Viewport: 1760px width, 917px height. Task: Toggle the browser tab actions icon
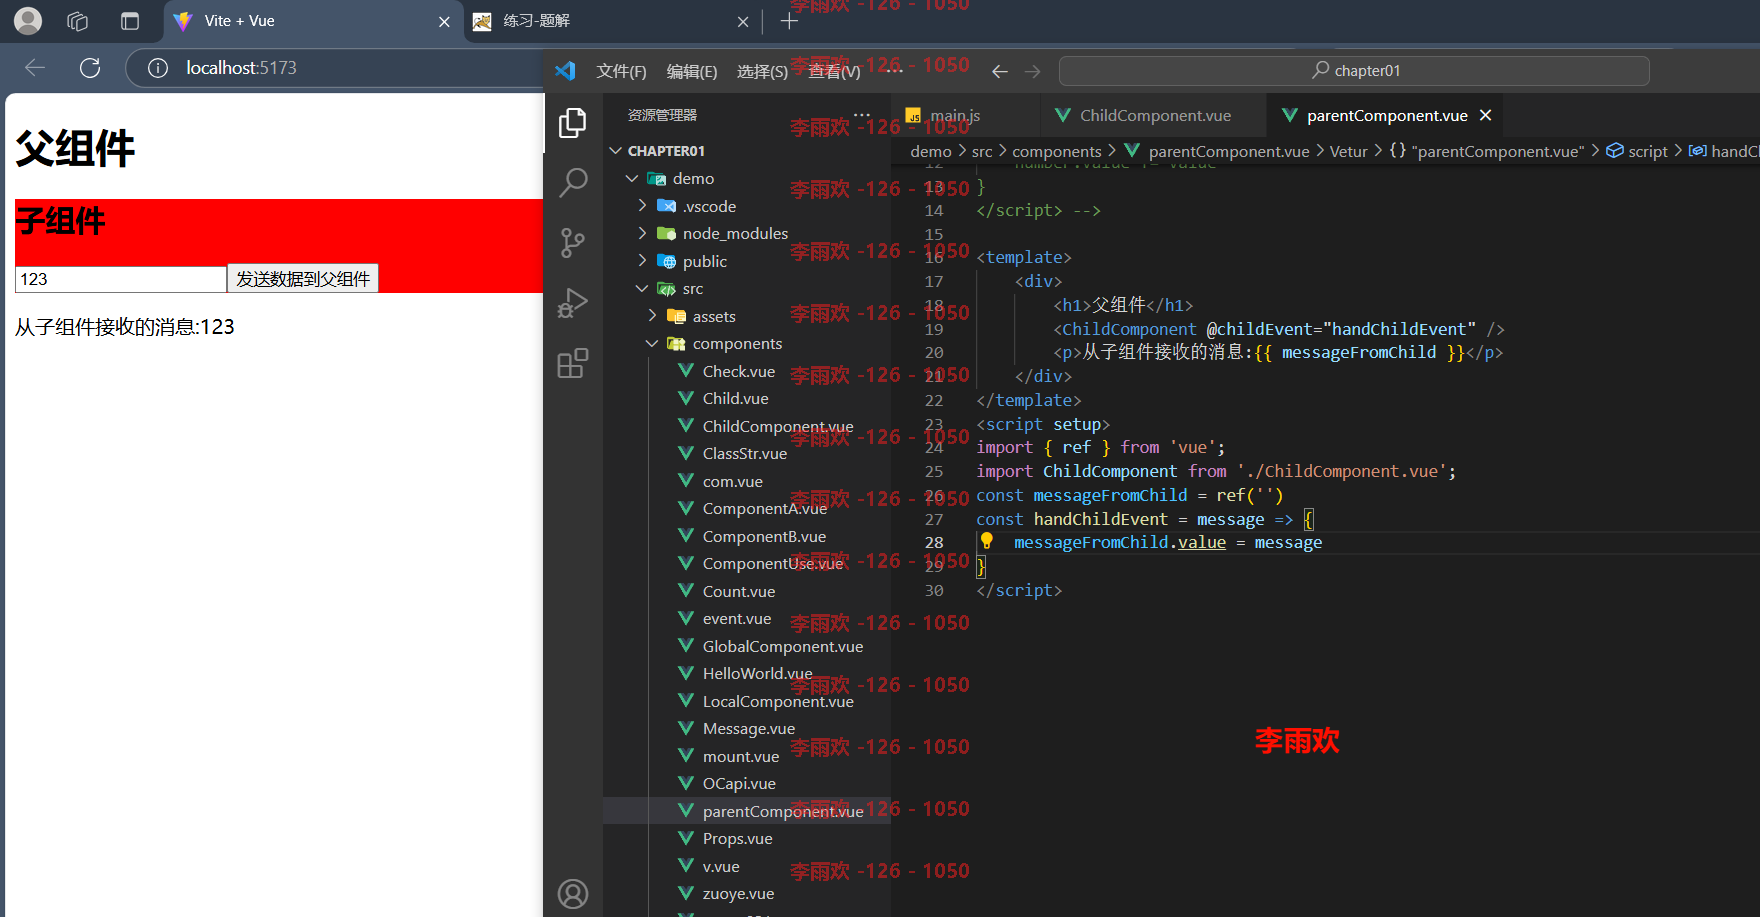[x=130, y=21]
